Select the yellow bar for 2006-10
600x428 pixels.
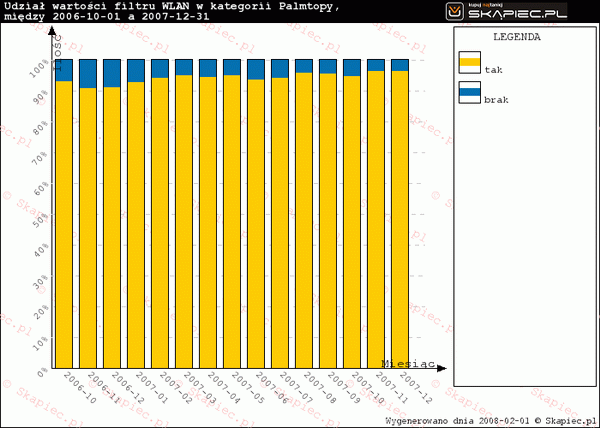coord(64,225)
